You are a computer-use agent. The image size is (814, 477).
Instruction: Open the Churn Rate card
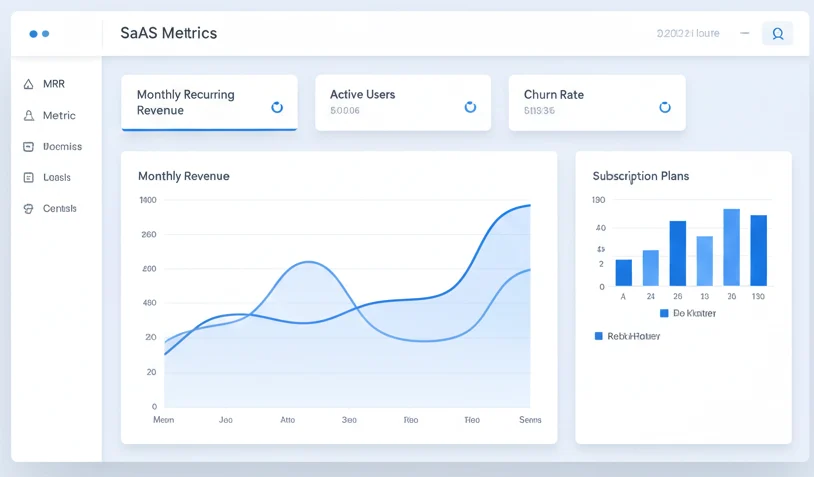[x=596, y=102]
